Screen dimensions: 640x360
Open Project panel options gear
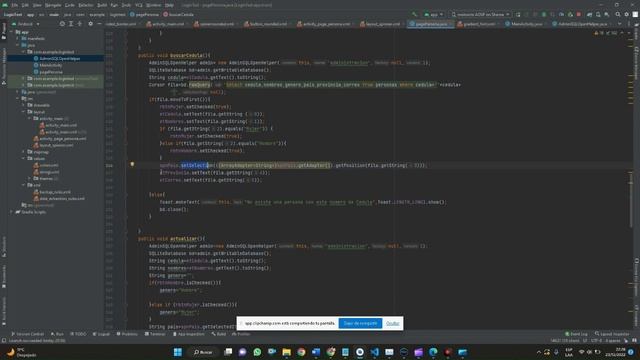(x=91, y=24)
